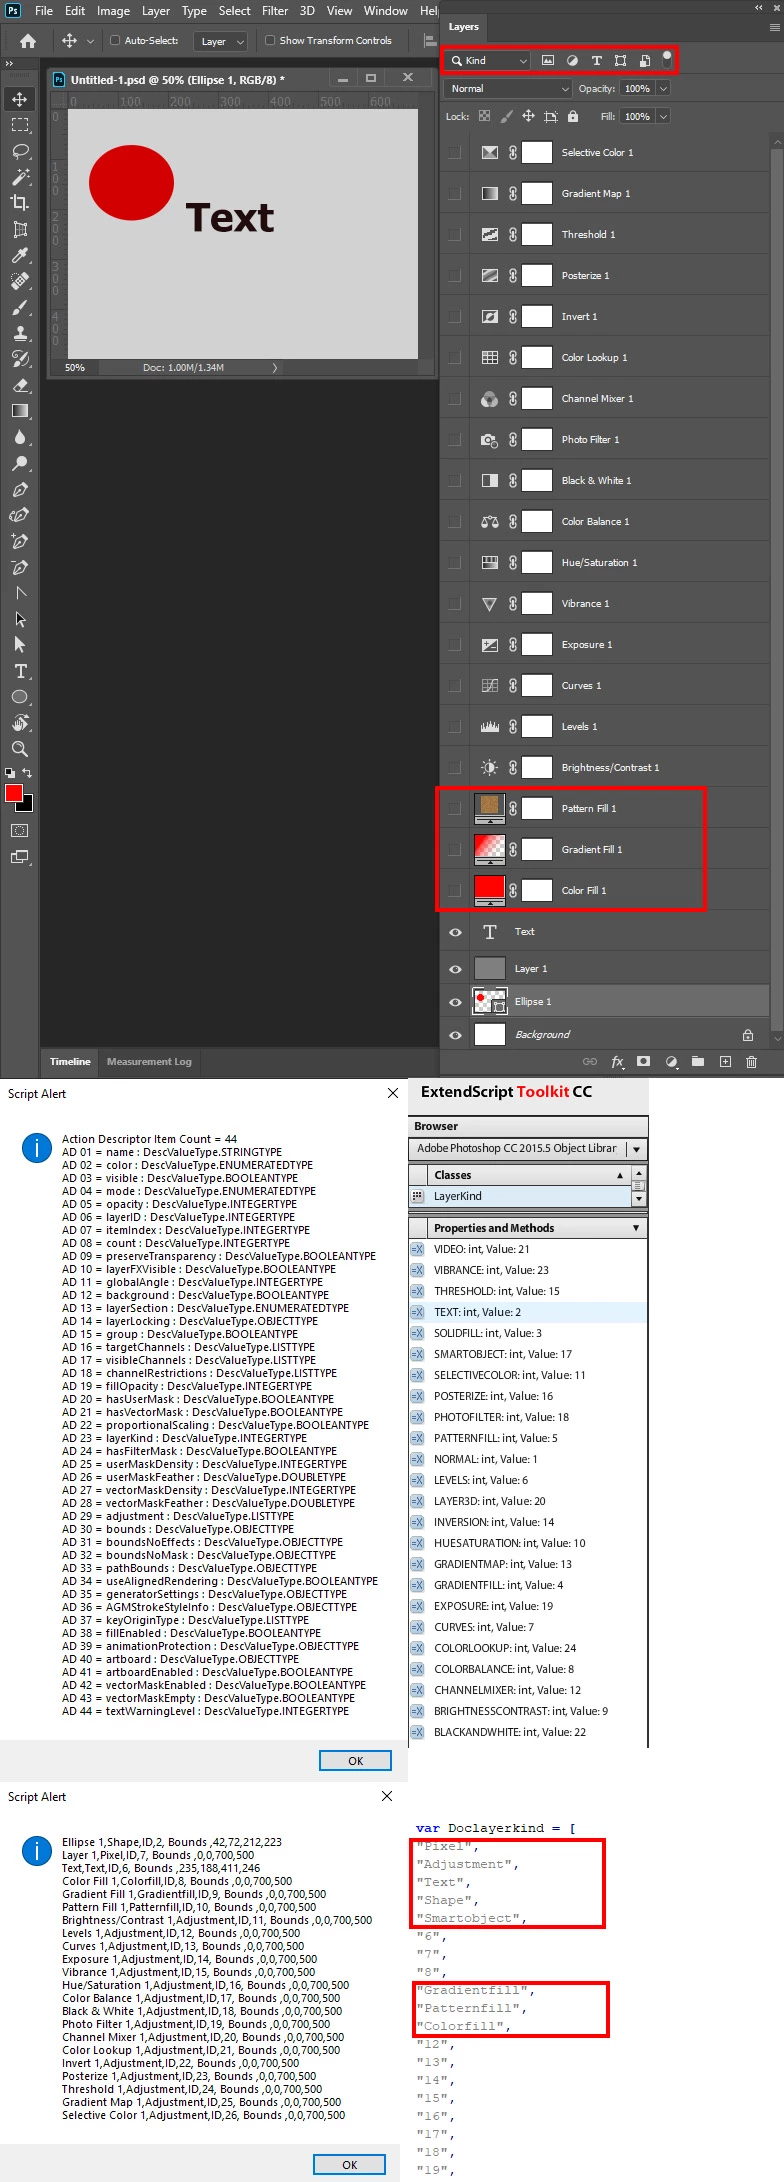This screenshot has width=784, height=2182.
Task: Enable Auto-Select checkbox
Action: point(115,41)
